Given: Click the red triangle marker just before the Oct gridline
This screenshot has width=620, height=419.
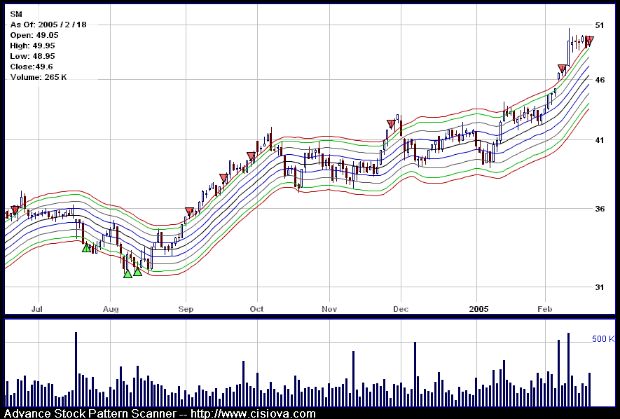Looking at the screenshot, I should (251, 156).
